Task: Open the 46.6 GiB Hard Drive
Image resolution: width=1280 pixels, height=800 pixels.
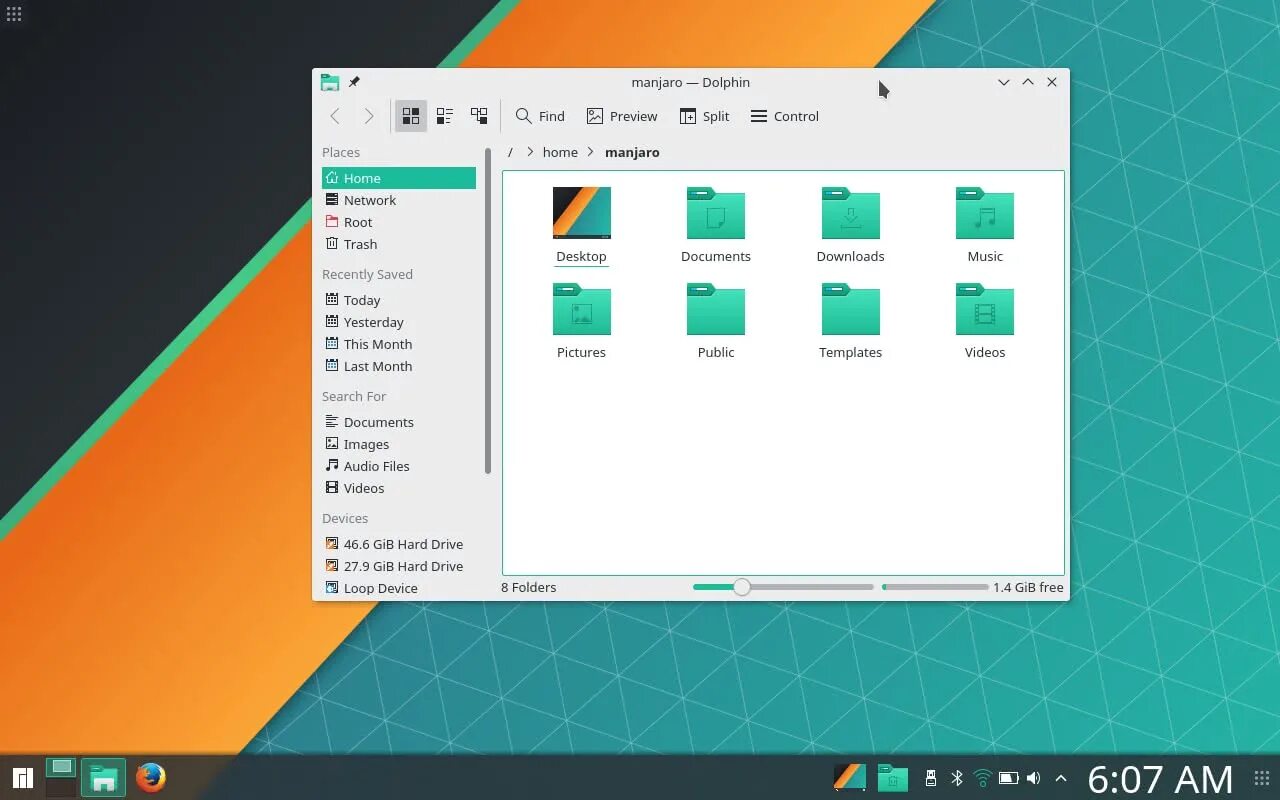Action: pos(399,544)
